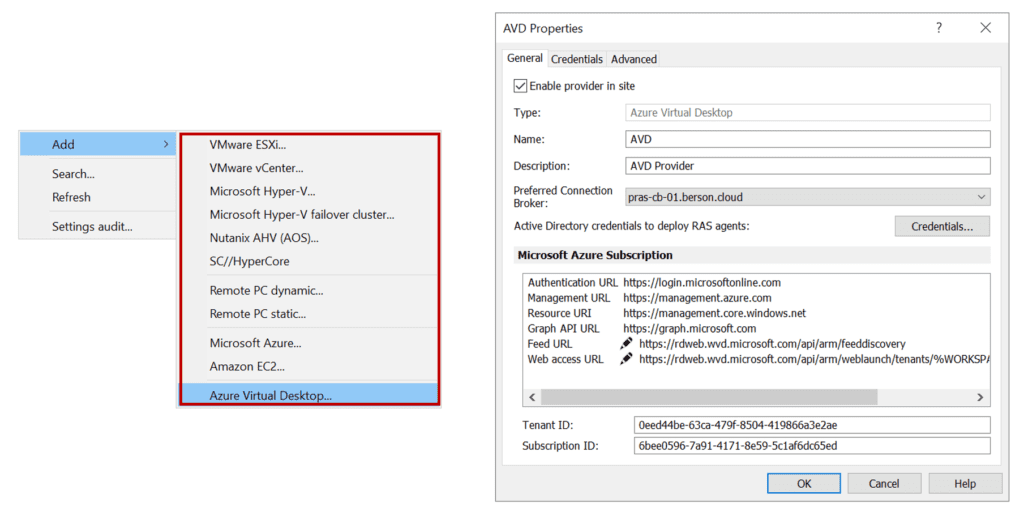Expand the Add submenu arrow
This screenshot has width=1024, height=511.
(166, 145)
